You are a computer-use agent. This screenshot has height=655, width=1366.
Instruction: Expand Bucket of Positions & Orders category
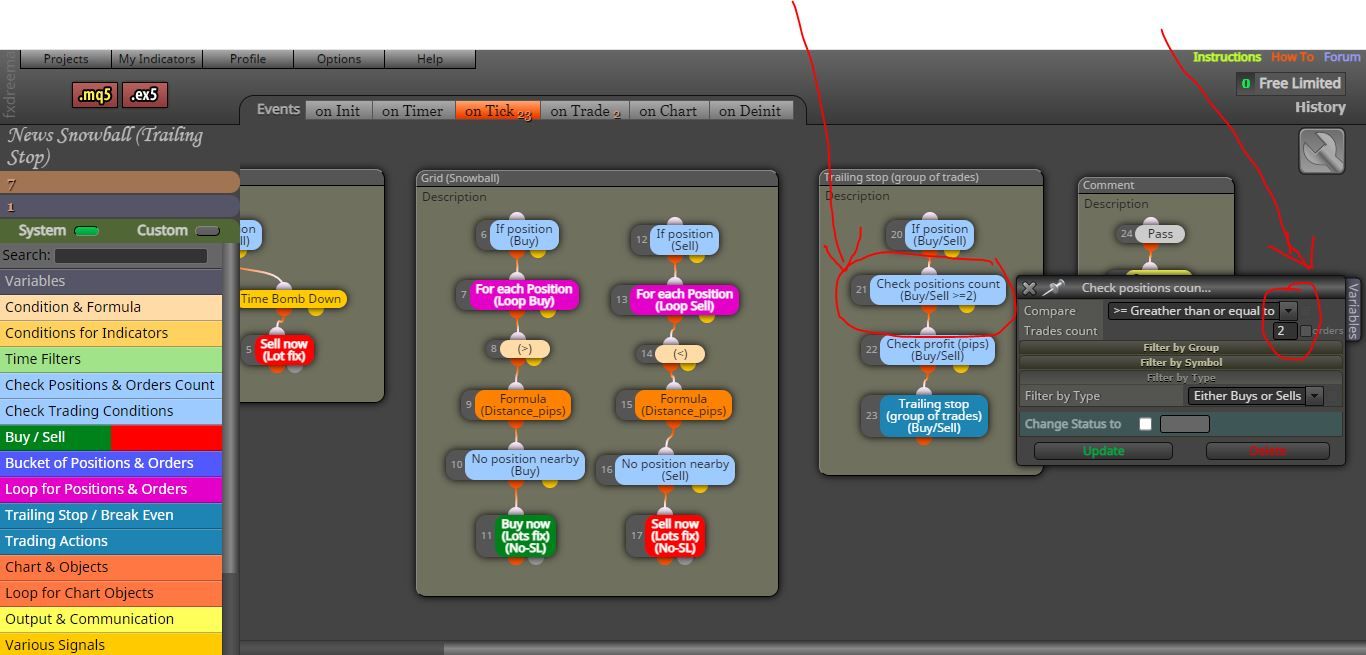(111, 463)
